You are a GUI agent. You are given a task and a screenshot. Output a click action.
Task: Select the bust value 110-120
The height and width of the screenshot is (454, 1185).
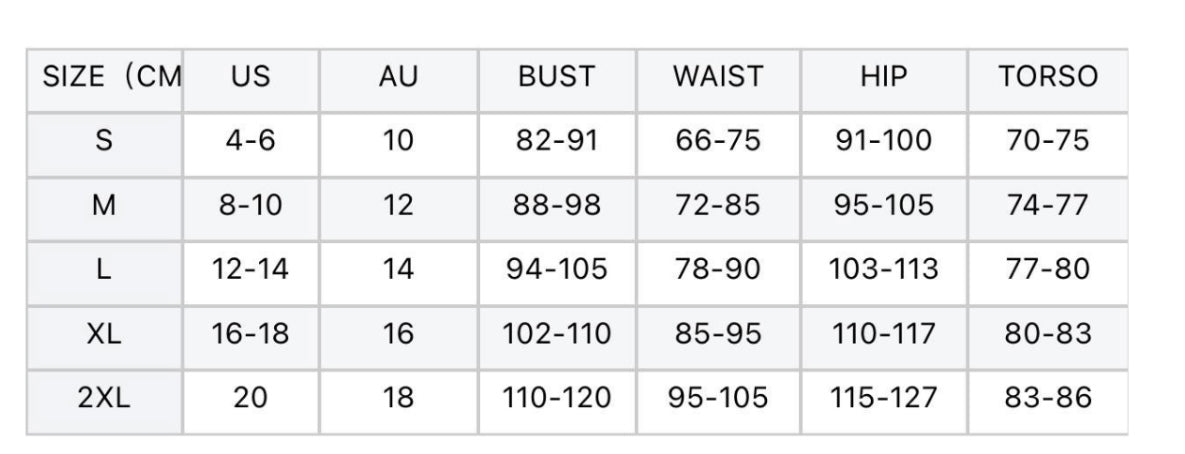click(x=557, y=398)
